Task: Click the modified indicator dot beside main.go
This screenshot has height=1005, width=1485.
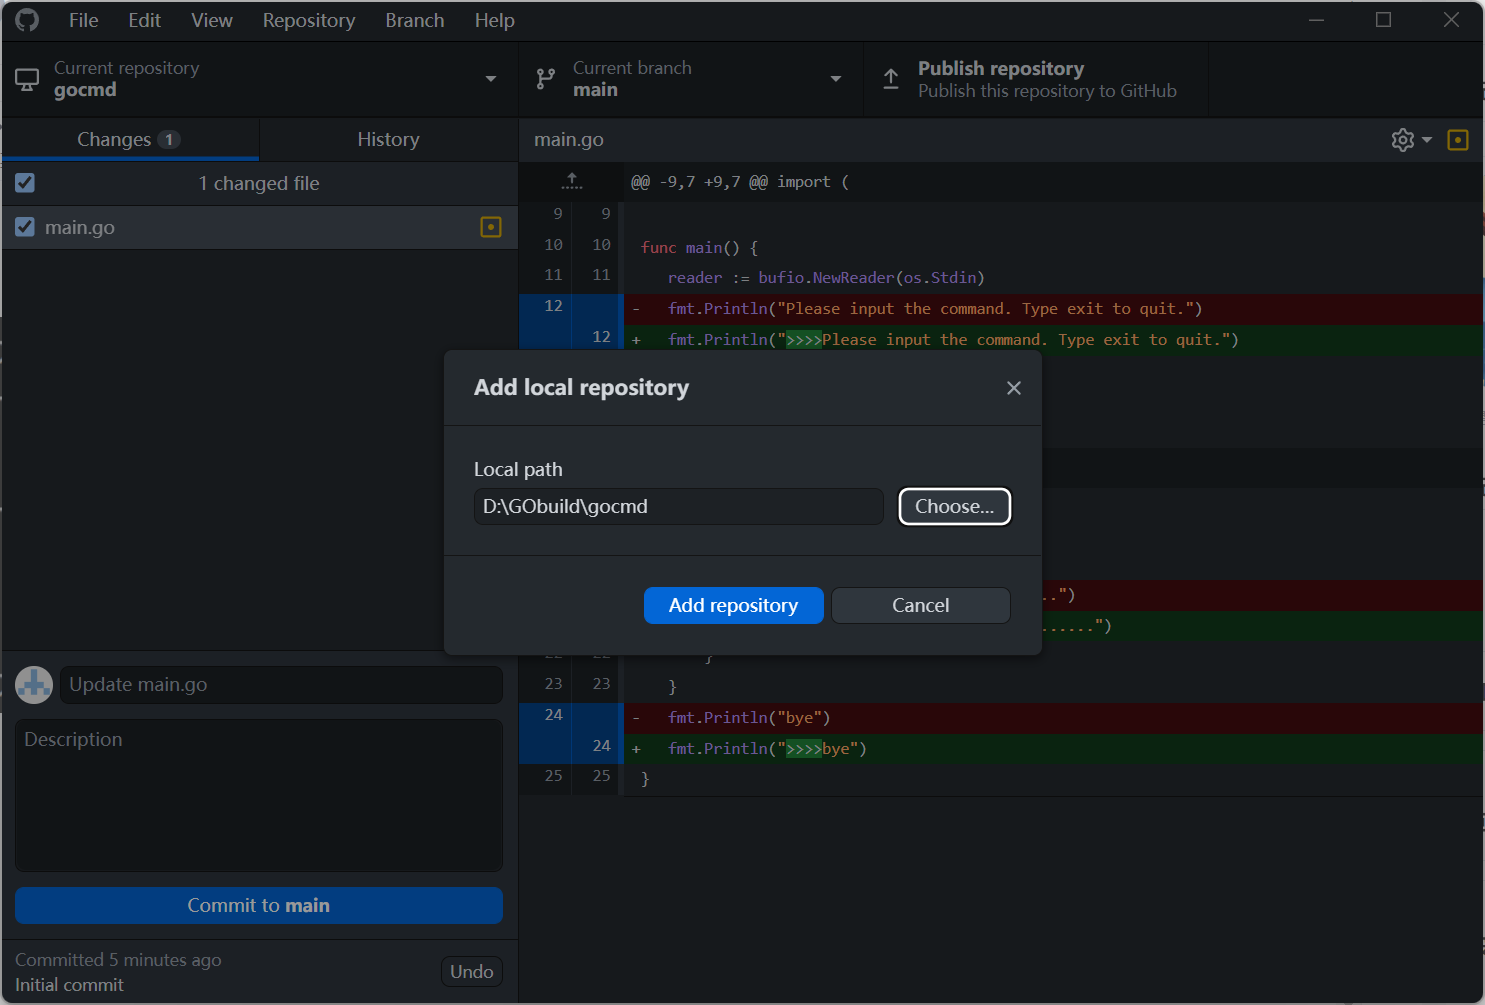Action: 491,227
